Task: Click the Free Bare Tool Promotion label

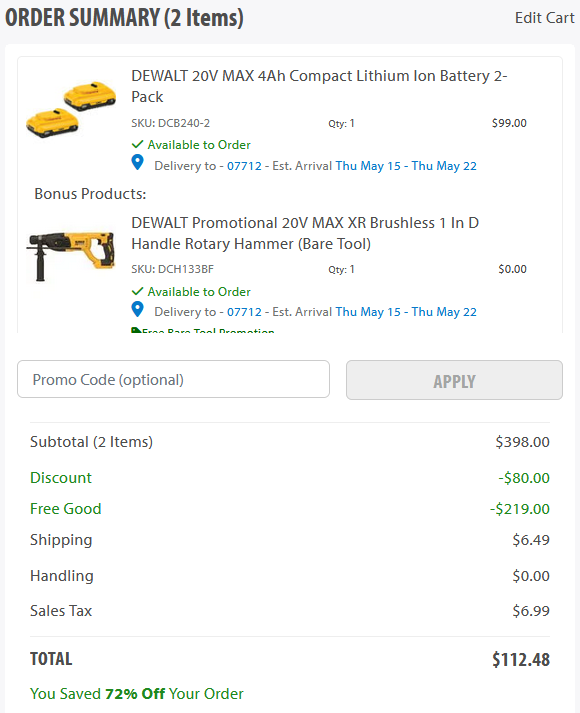Action: (208, 330)
